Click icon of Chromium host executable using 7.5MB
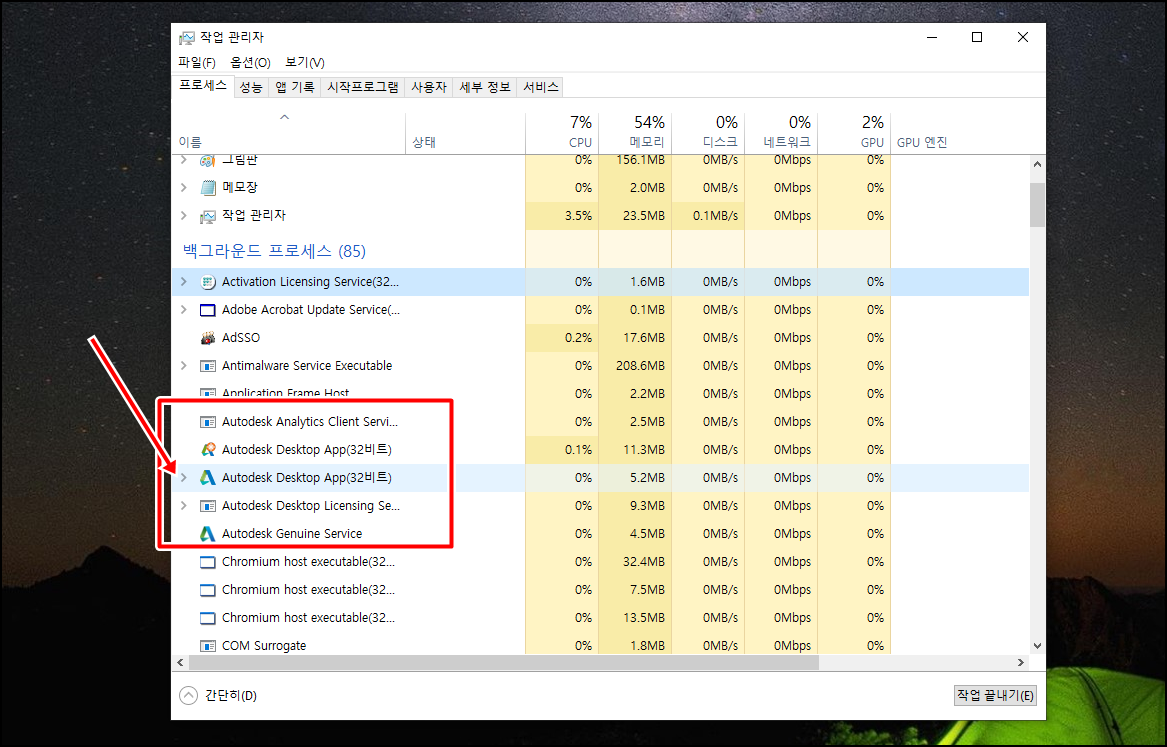 point(208,590)
